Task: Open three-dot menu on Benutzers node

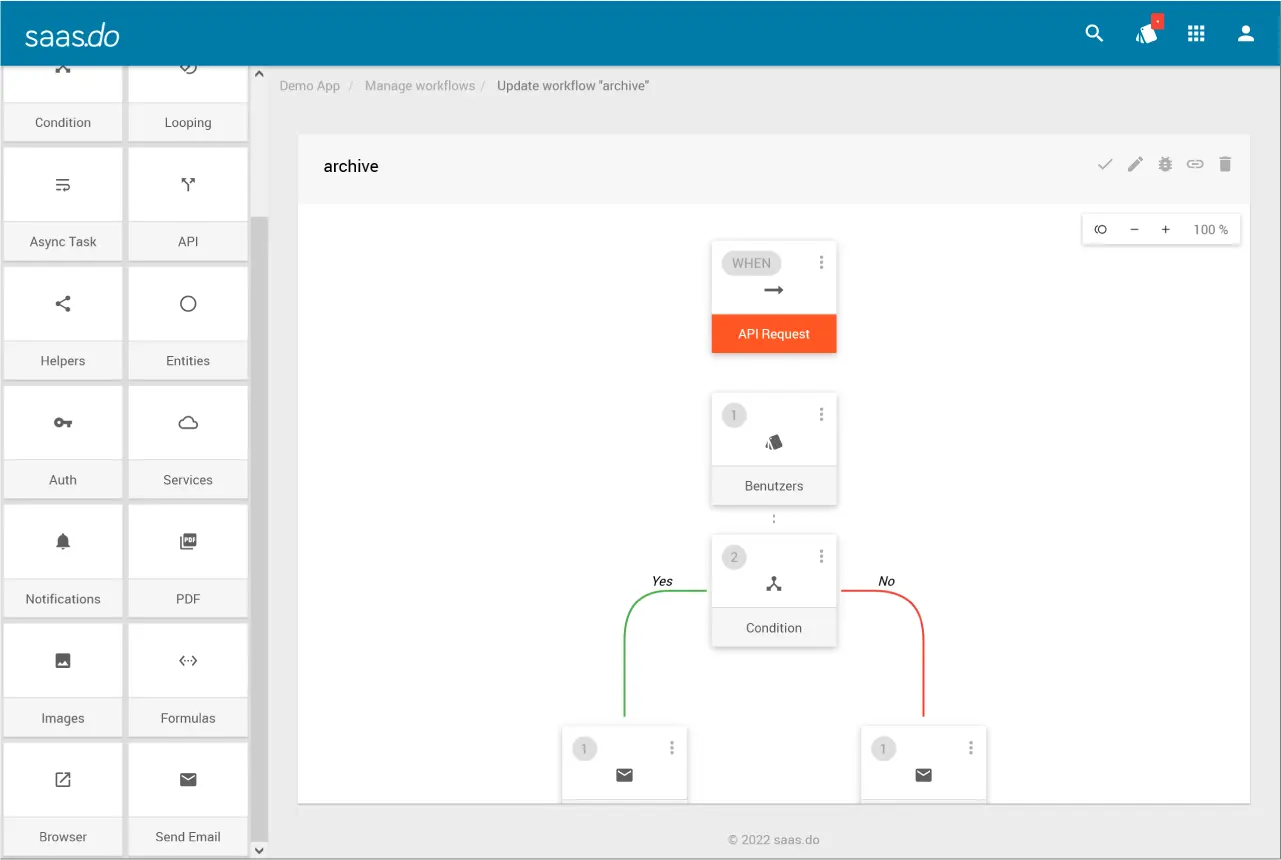Action: tap(821, 415)
